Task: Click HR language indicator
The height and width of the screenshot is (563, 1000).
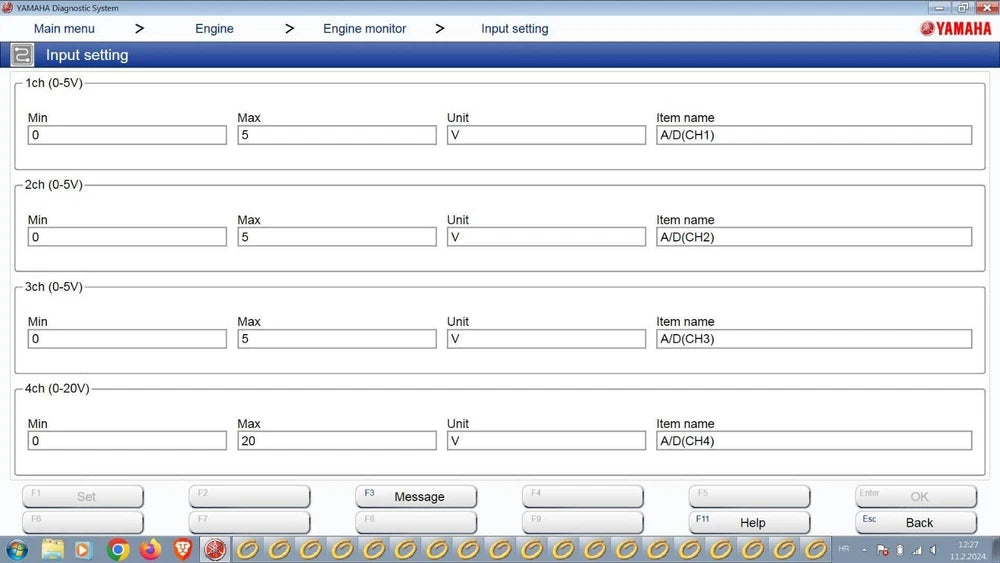Action: [x=844, y=549]
